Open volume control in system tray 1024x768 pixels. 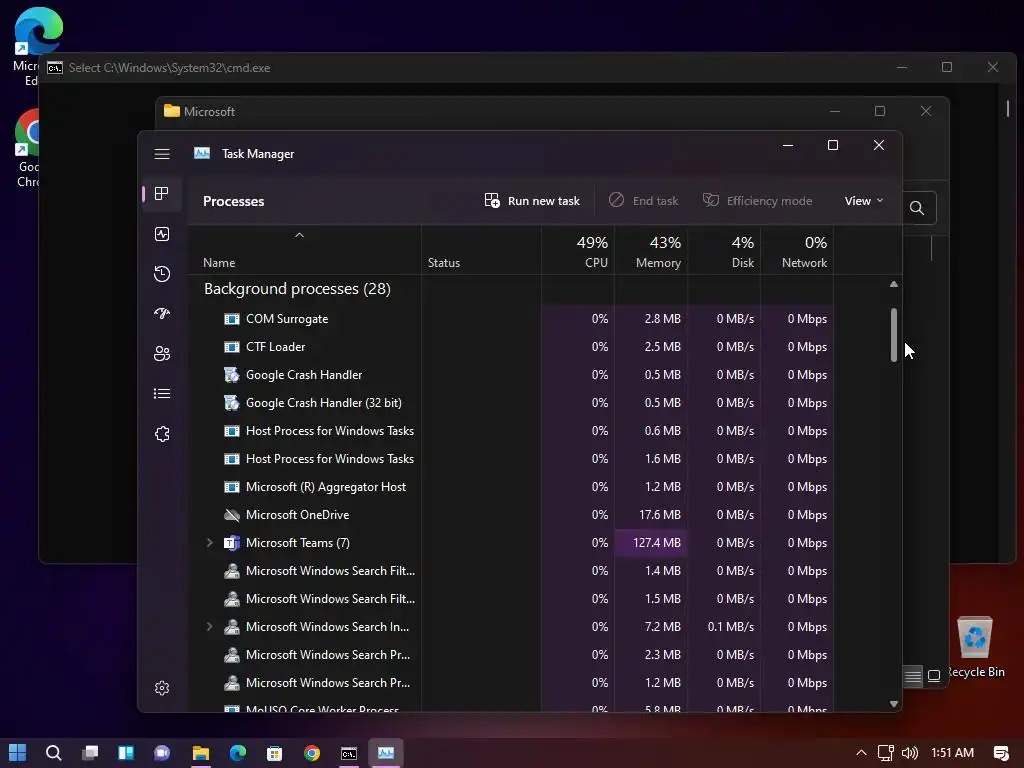[x=910, y=752]
